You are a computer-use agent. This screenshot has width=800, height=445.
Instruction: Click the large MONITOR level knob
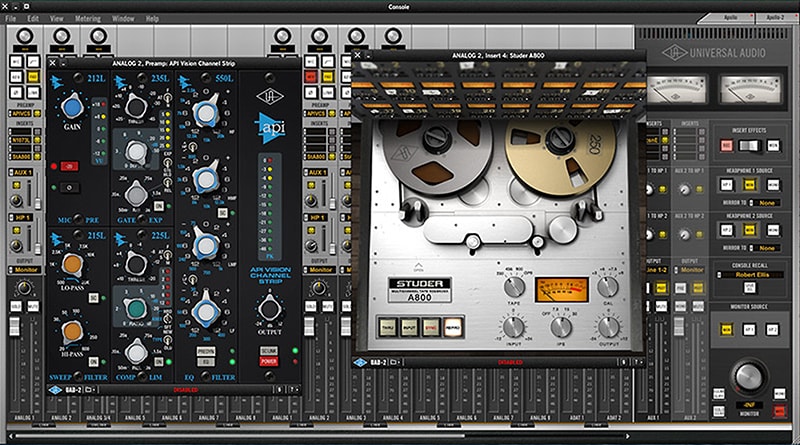pyautogui.click(x=748, y=378)
